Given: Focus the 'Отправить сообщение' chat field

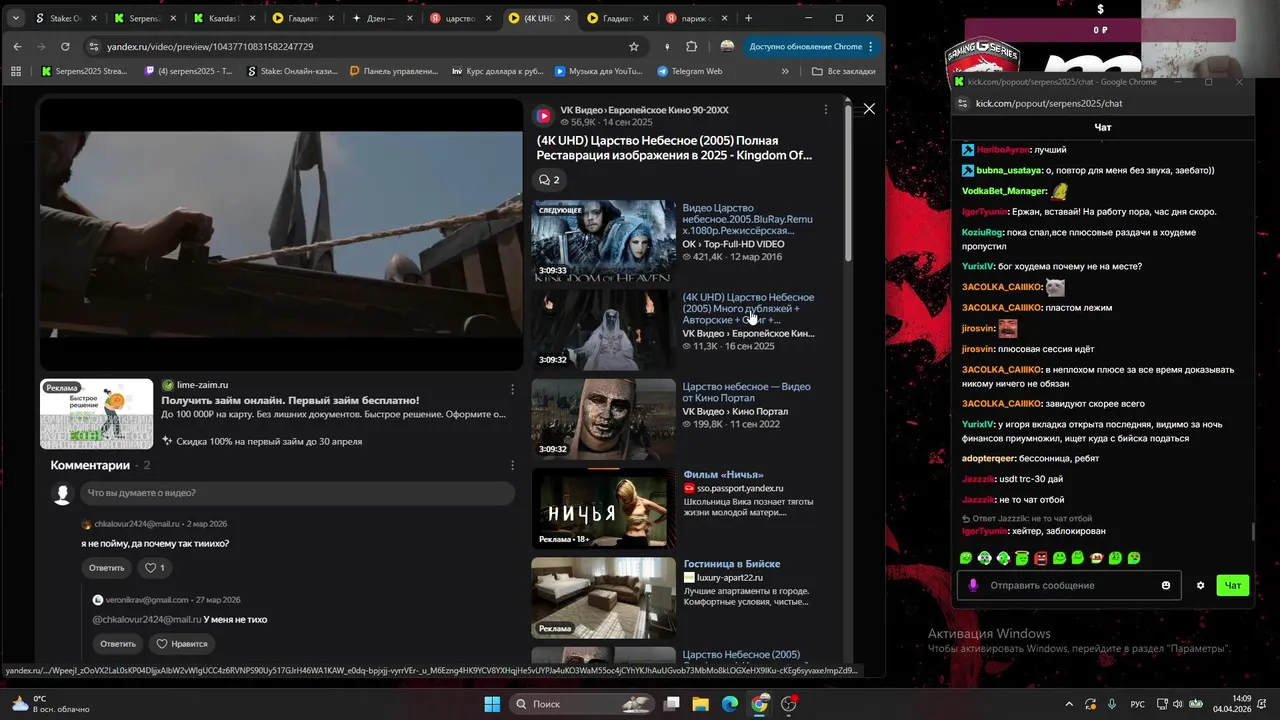Looking at the screenshot, I should [1068, 585].
